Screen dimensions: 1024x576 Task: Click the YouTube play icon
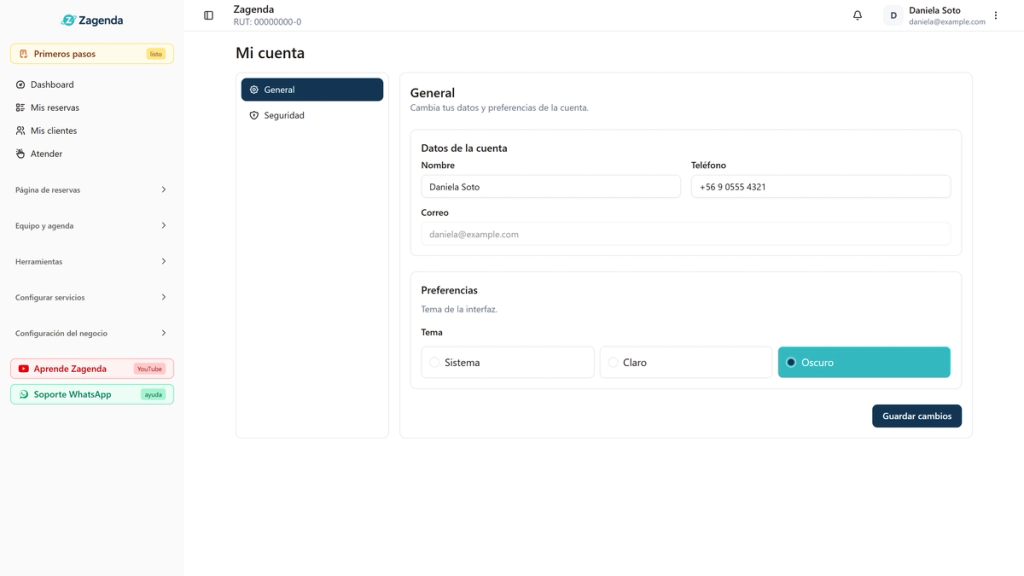24,369
